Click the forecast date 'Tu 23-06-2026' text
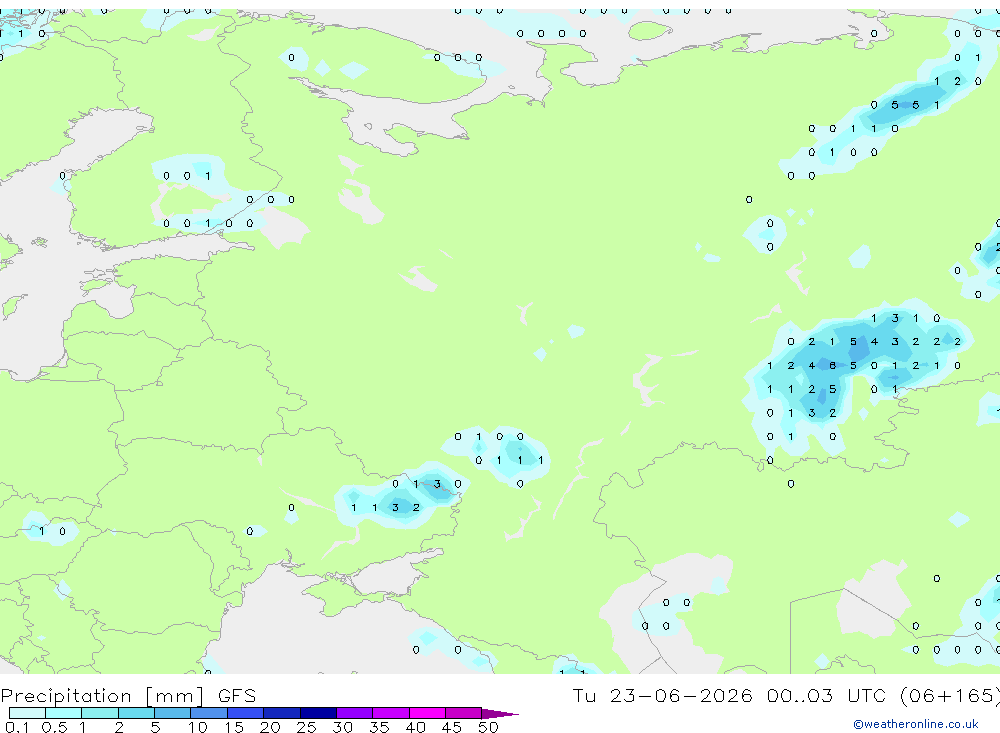Image resolution: width=1000 pixels, height=733 pixels. pyautogui.click(x=663, y=695)
